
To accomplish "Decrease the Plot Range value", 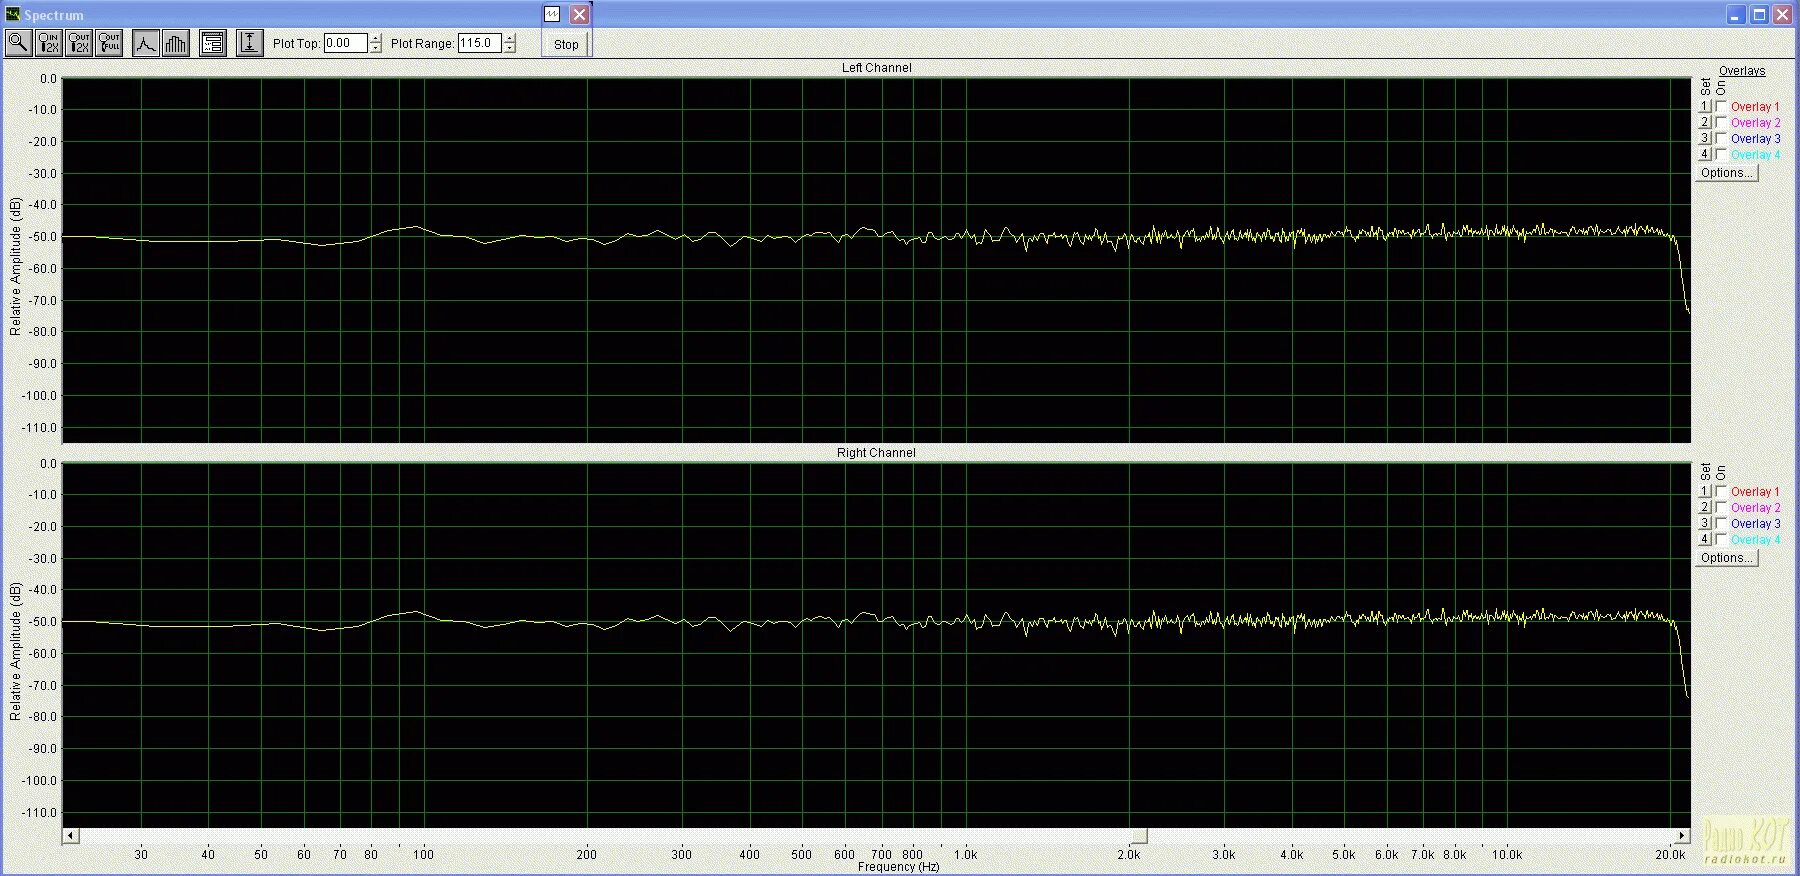I will (510, 48).
